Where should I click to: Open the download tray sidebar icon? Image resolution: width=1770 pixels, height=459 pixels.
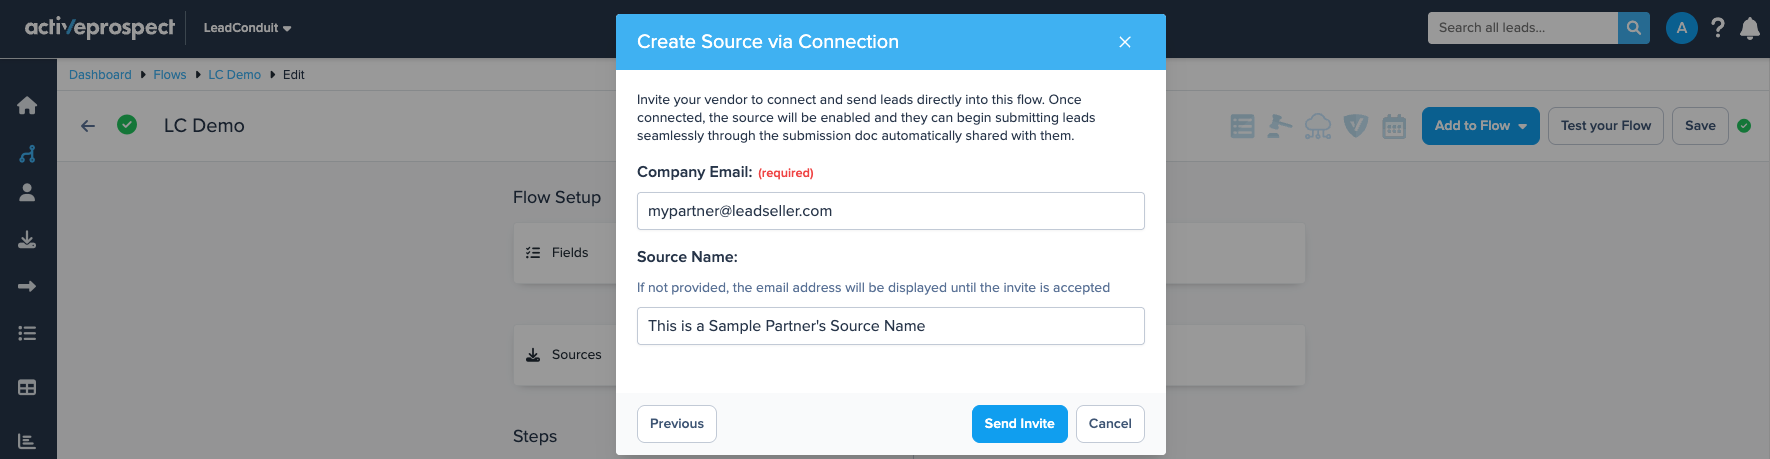[x=27, y=240]
